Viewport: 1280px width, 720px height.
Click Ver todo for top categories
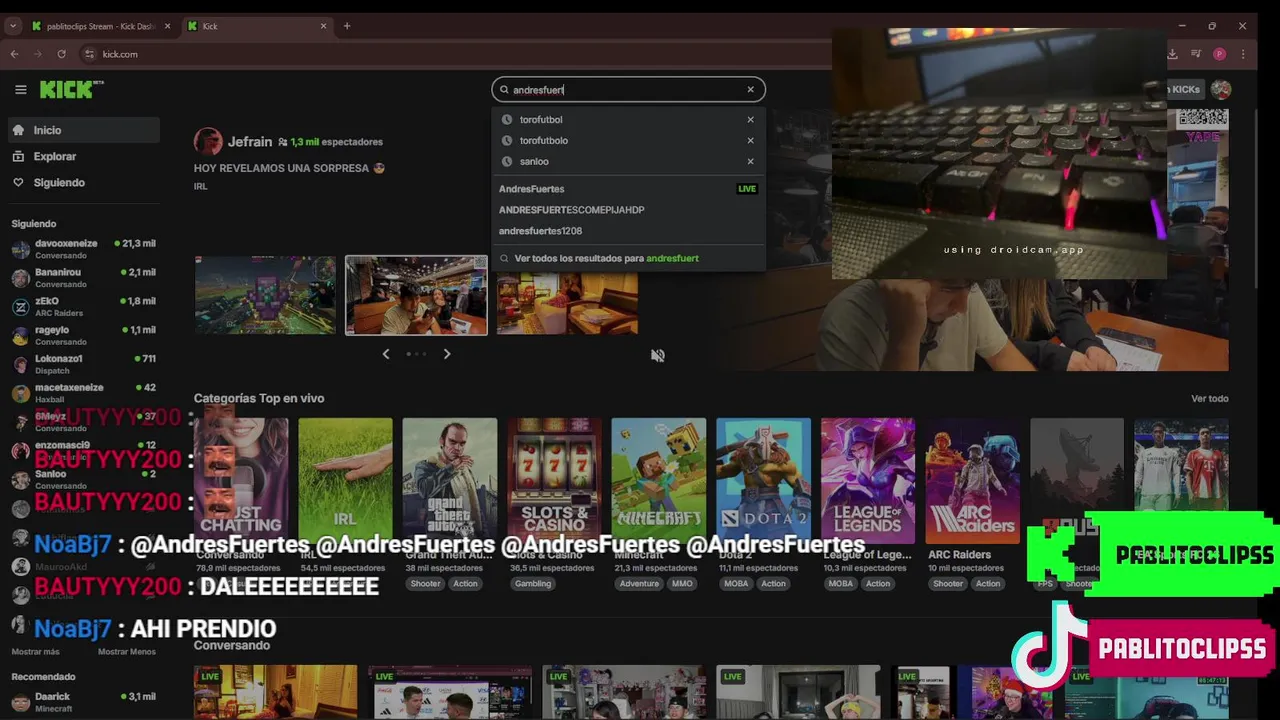coord(1210,399)
